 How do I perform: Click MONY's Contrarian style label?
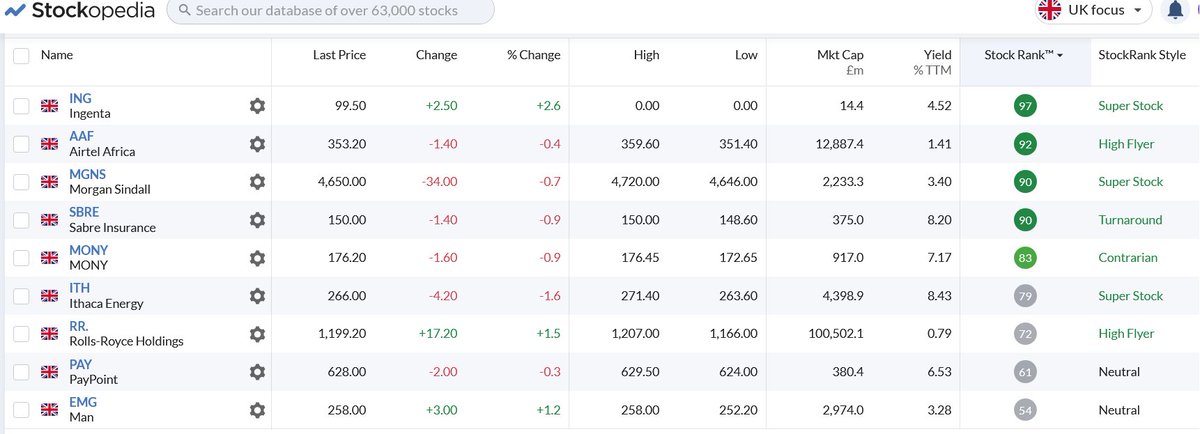click(1128, 258)
